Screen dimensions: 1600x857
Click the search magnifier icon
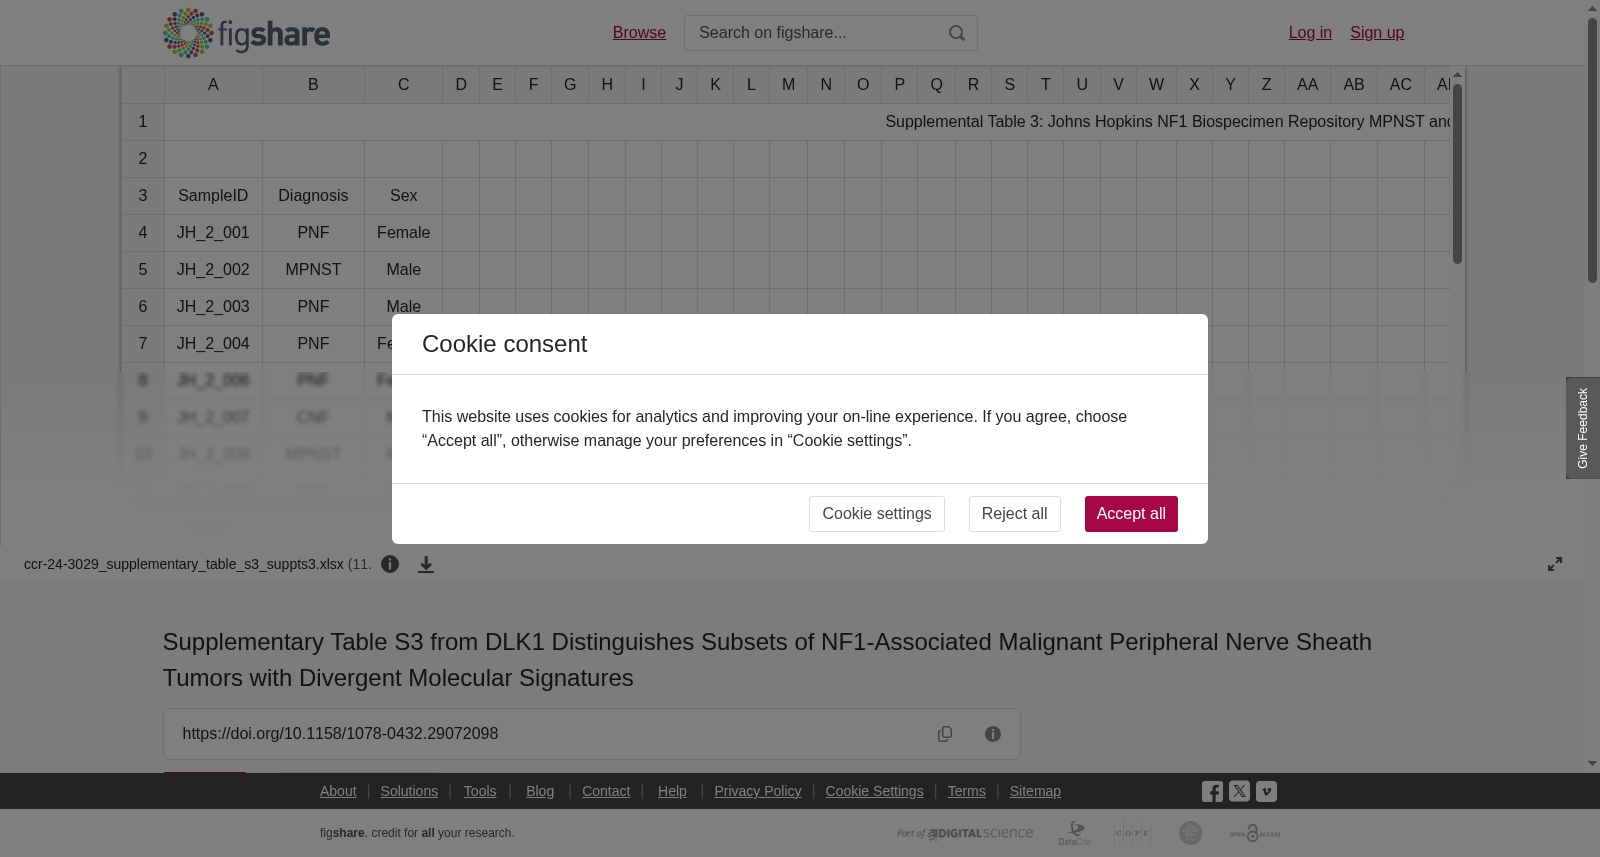point(957,33)
